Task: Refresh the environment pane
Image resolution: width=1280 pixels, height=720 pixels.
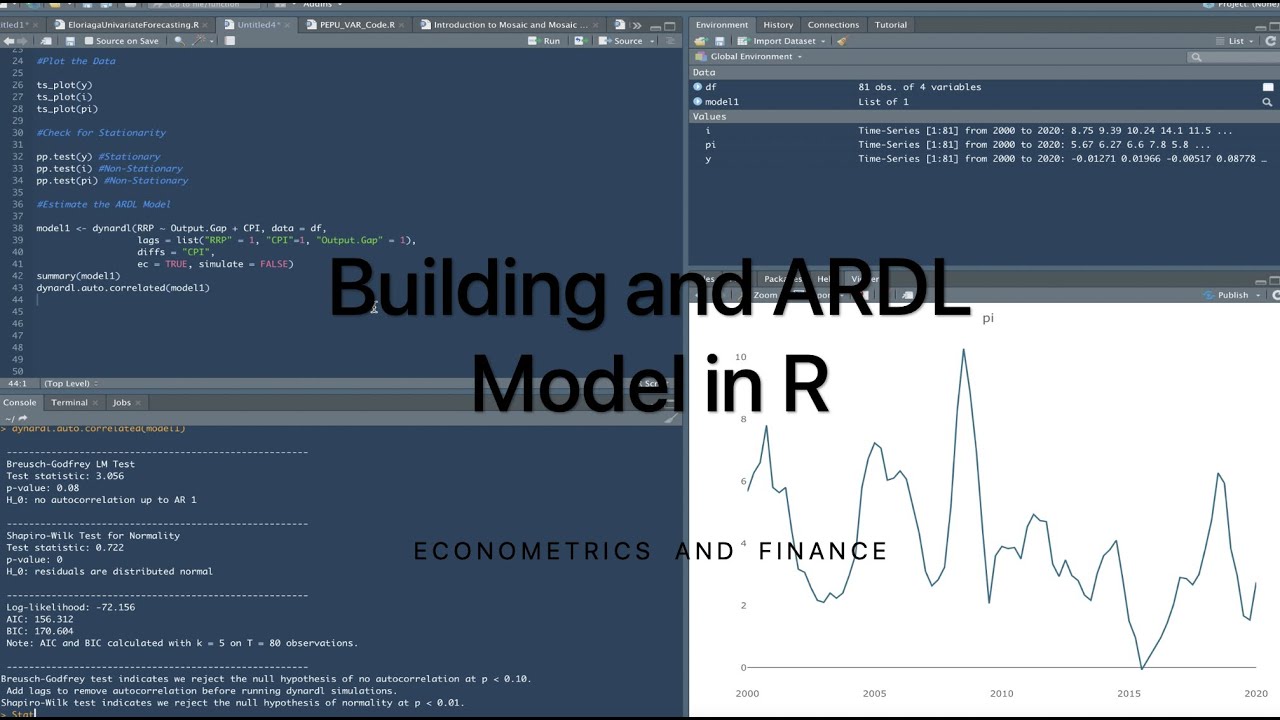Action: pos(1270,41)
